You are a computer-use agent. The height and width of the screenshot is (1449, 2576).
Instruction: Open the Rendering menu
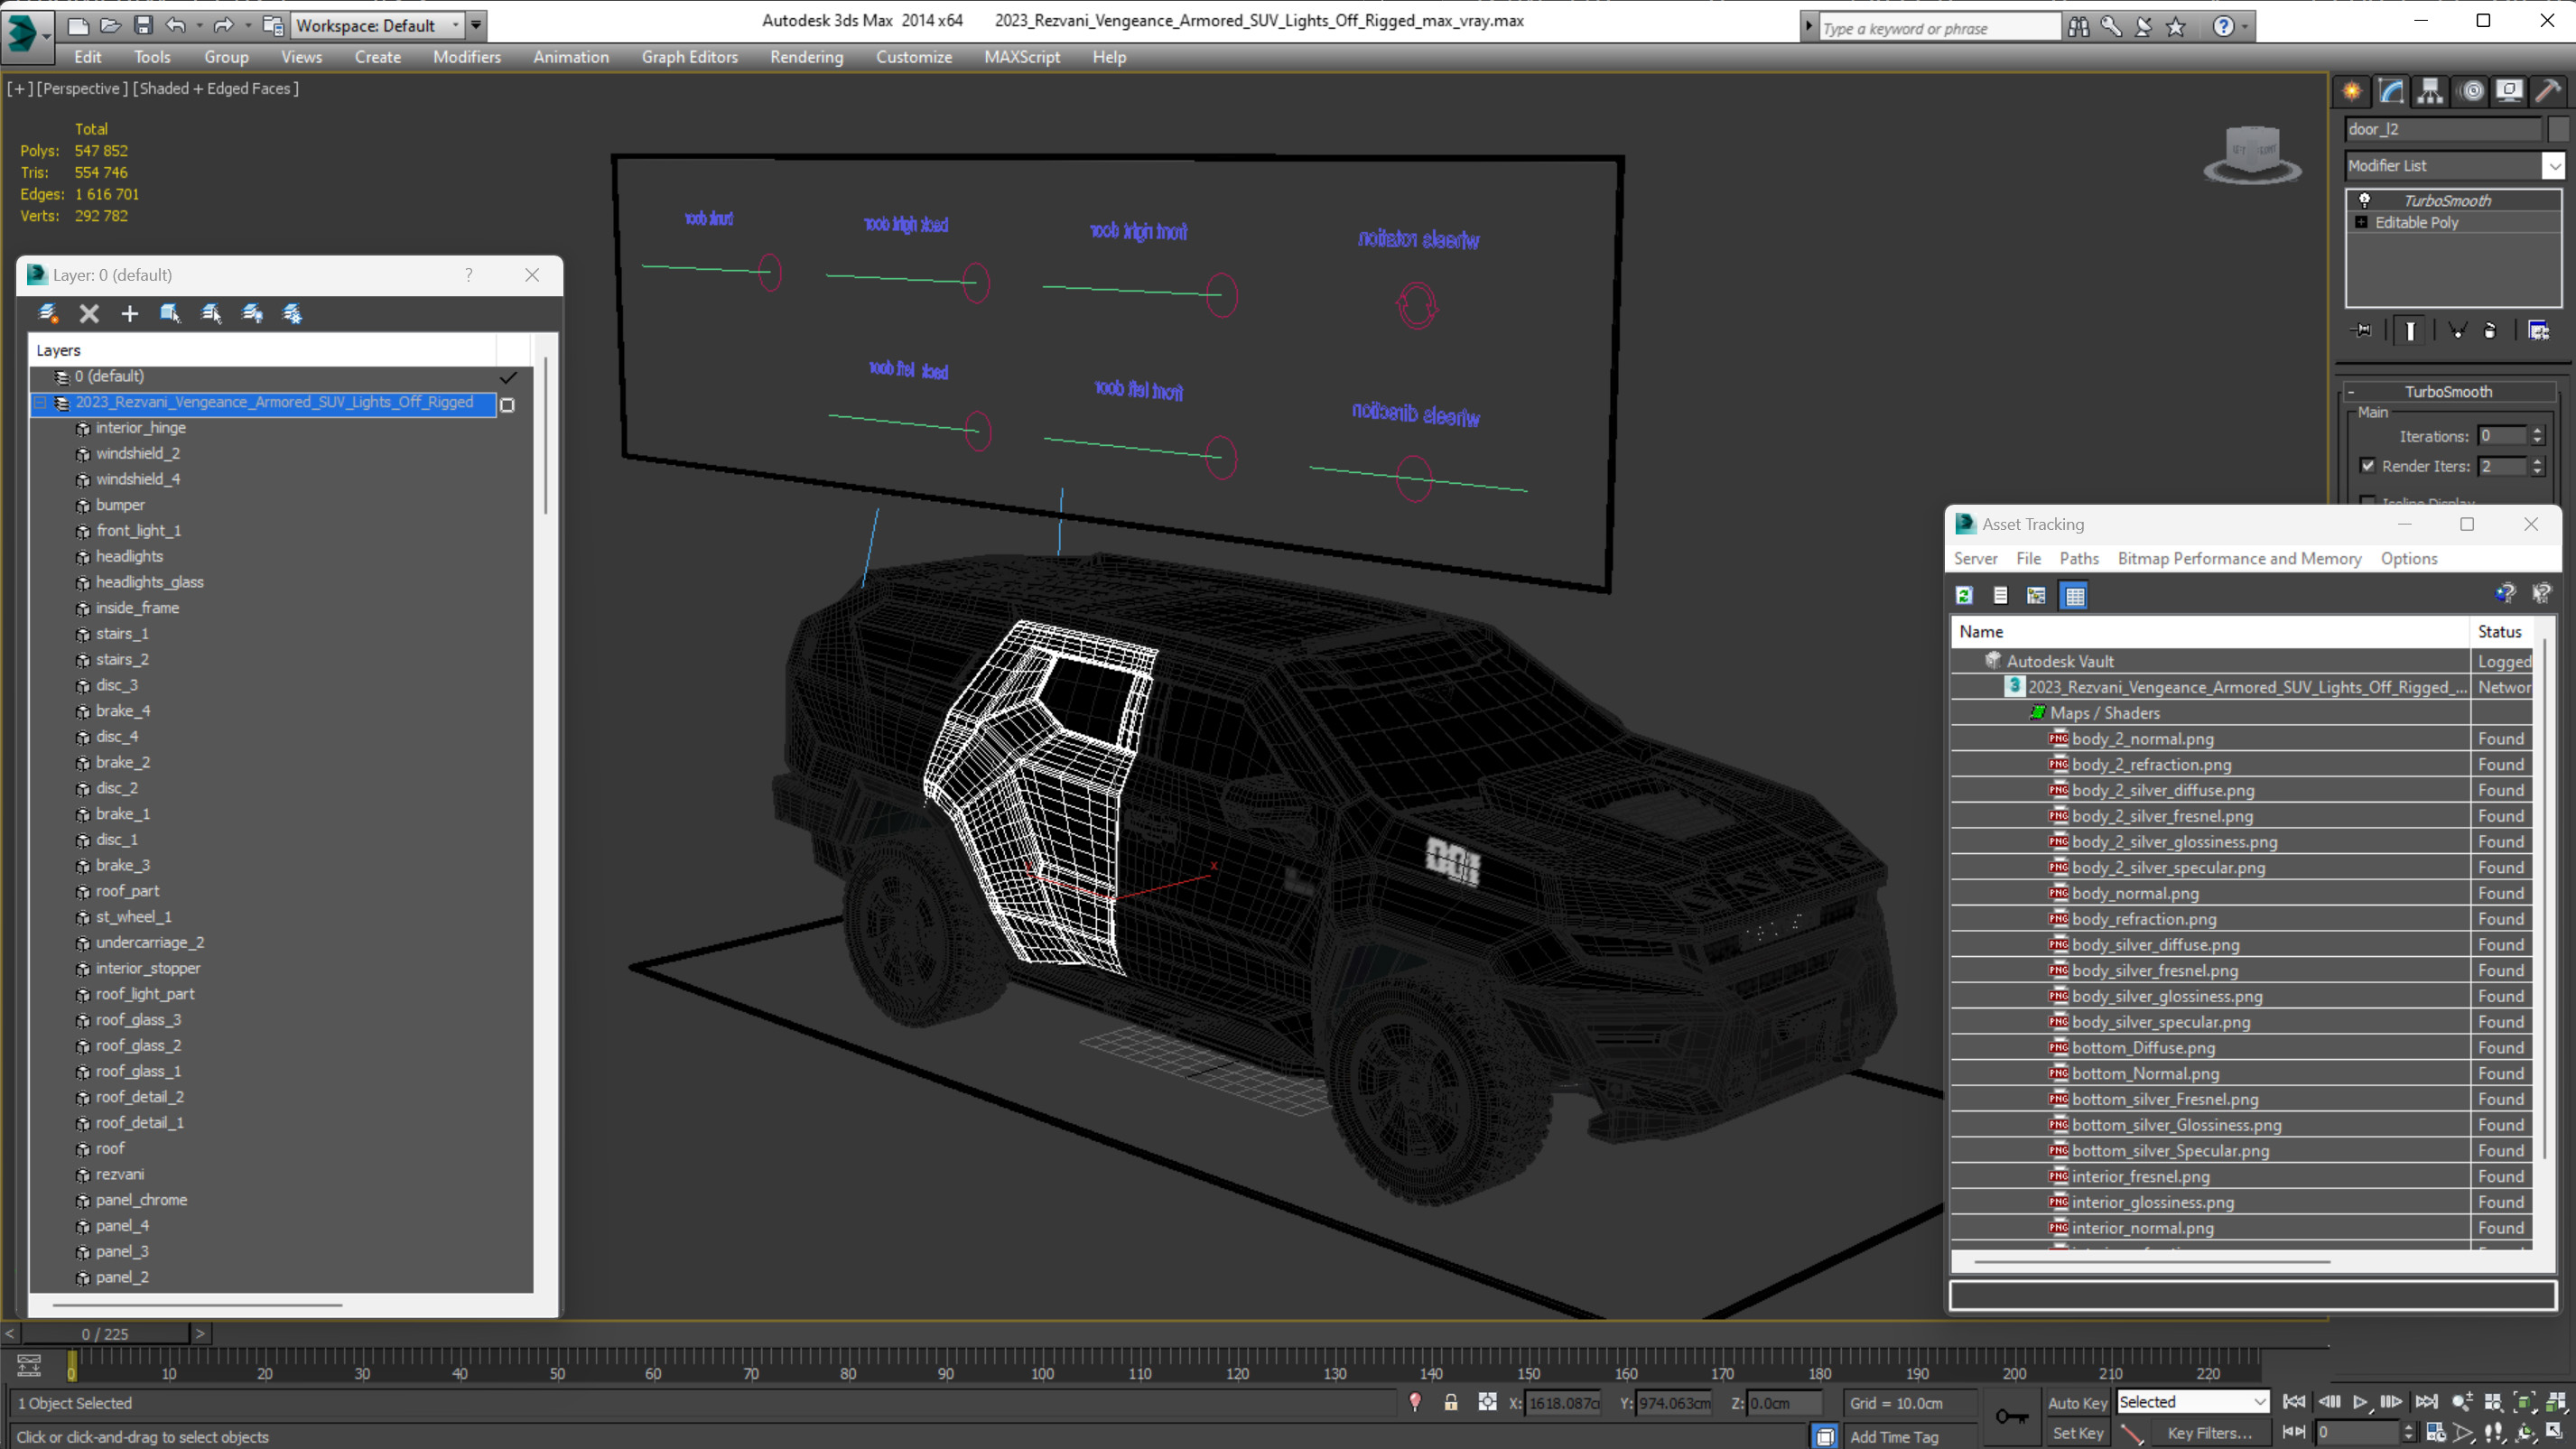[806, 57]
